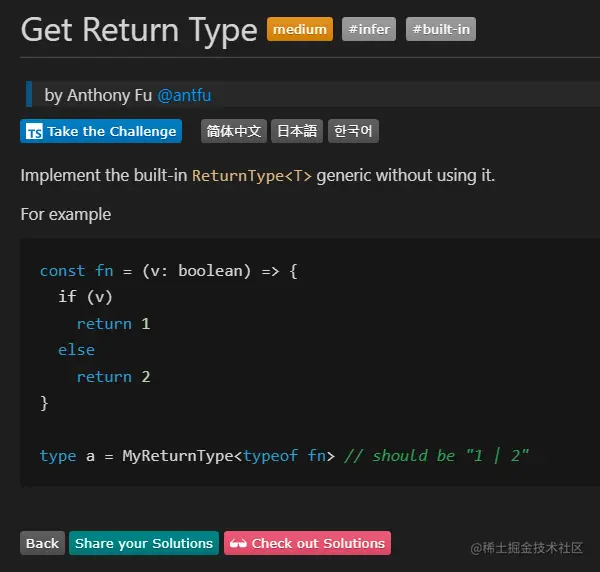Switch to 简体中文 translation
Screen dimensions: 600x572
click(x=233, y=131)
